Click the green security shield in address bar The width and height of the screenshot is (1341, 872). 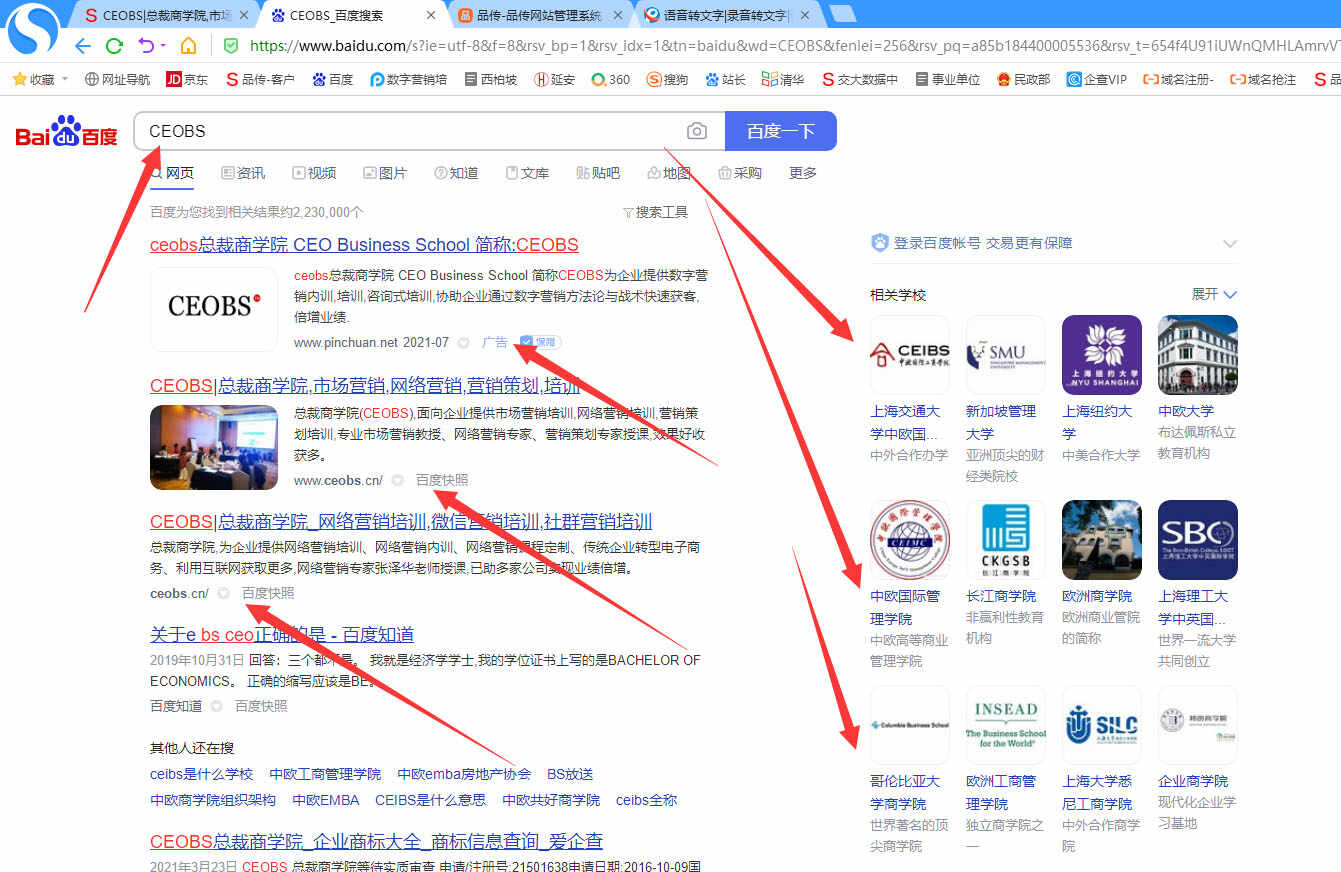click(x=231, y=46)
